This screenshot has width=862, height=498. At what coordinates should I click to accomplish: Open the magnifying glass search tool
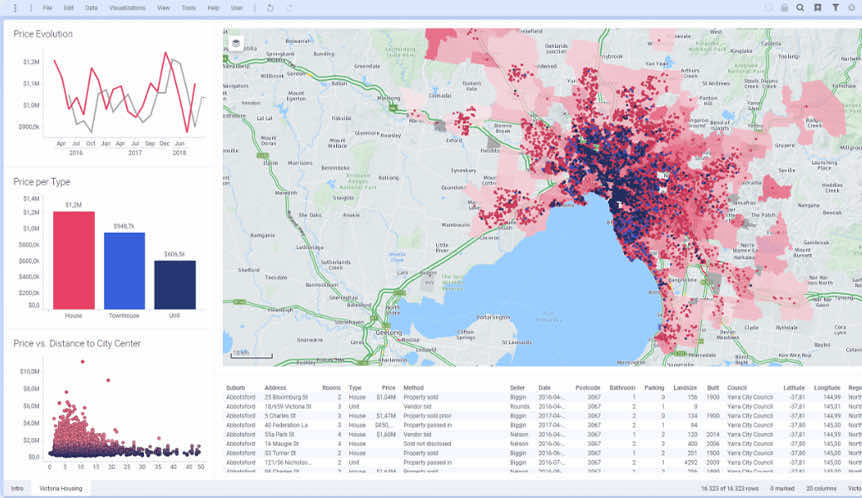click(800, 8)
